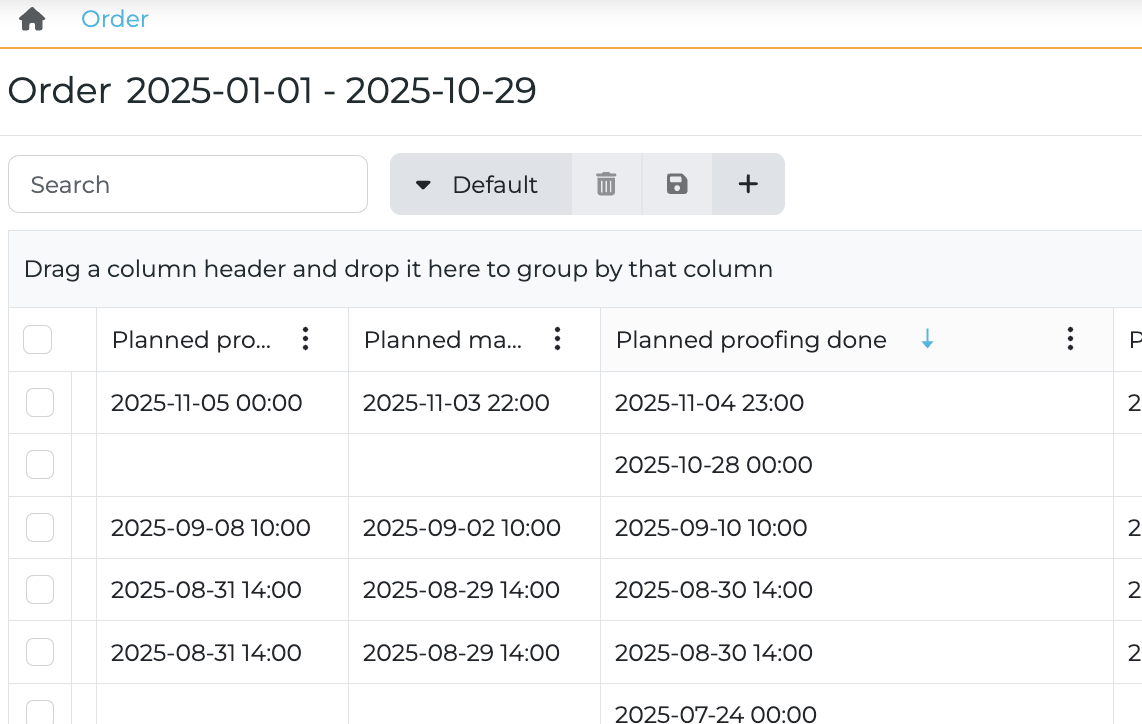The width and height of the screenshot is (1142, 724).
Task: Select the row with 2025-10-28 00:00 checkbox
Action: (x=40, y=465)
